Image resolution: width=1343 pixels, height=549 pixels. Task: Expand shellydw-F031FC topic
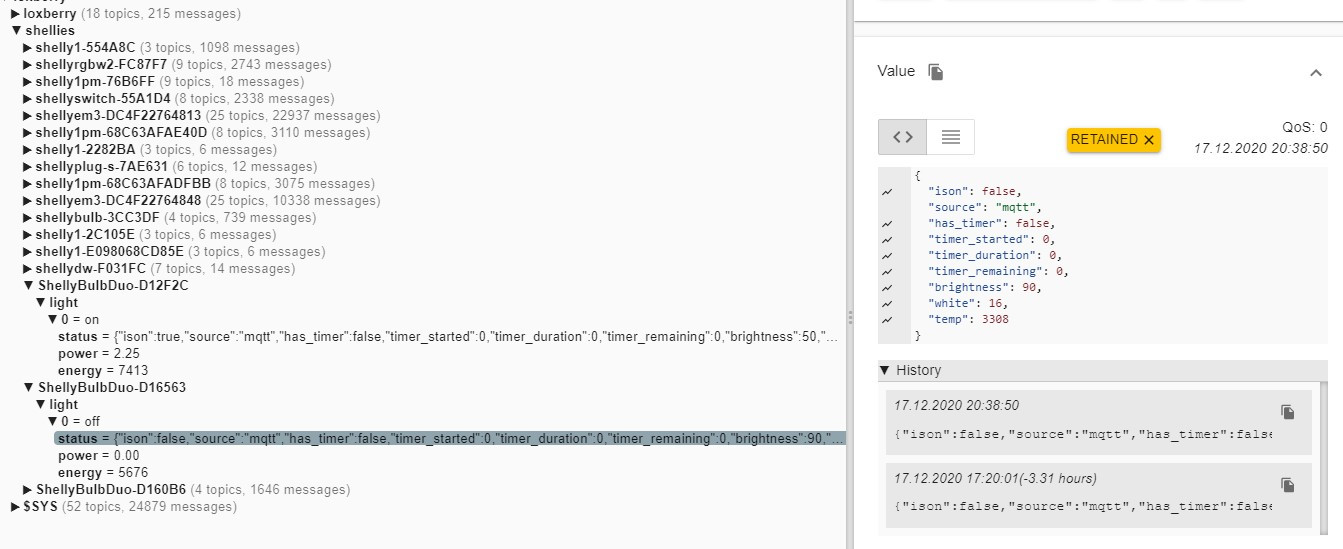tap(27, 269)
